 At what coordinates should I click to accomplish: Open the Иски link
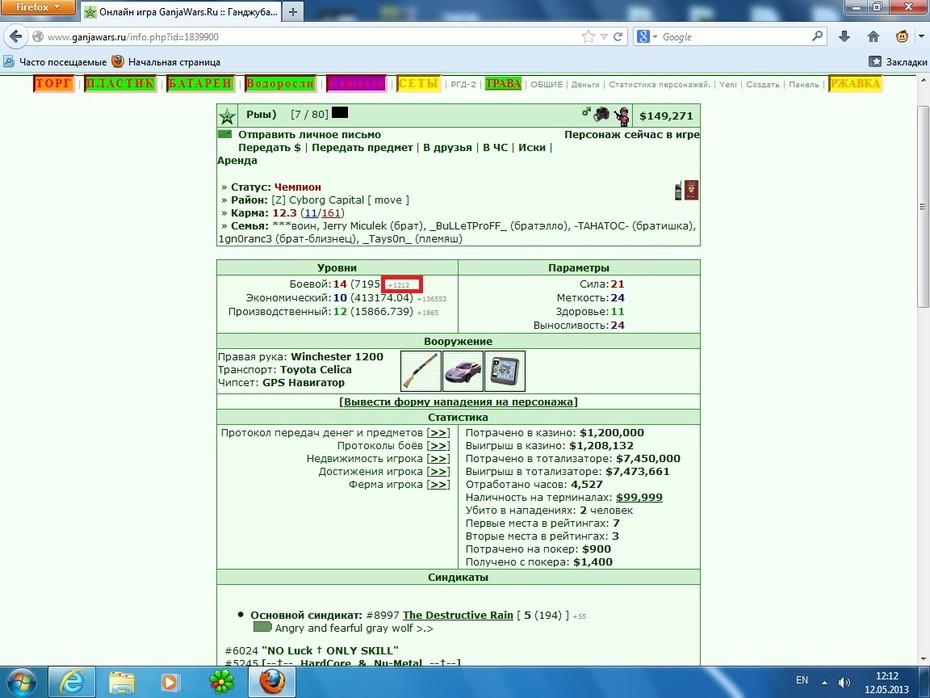tap(532, 148)
